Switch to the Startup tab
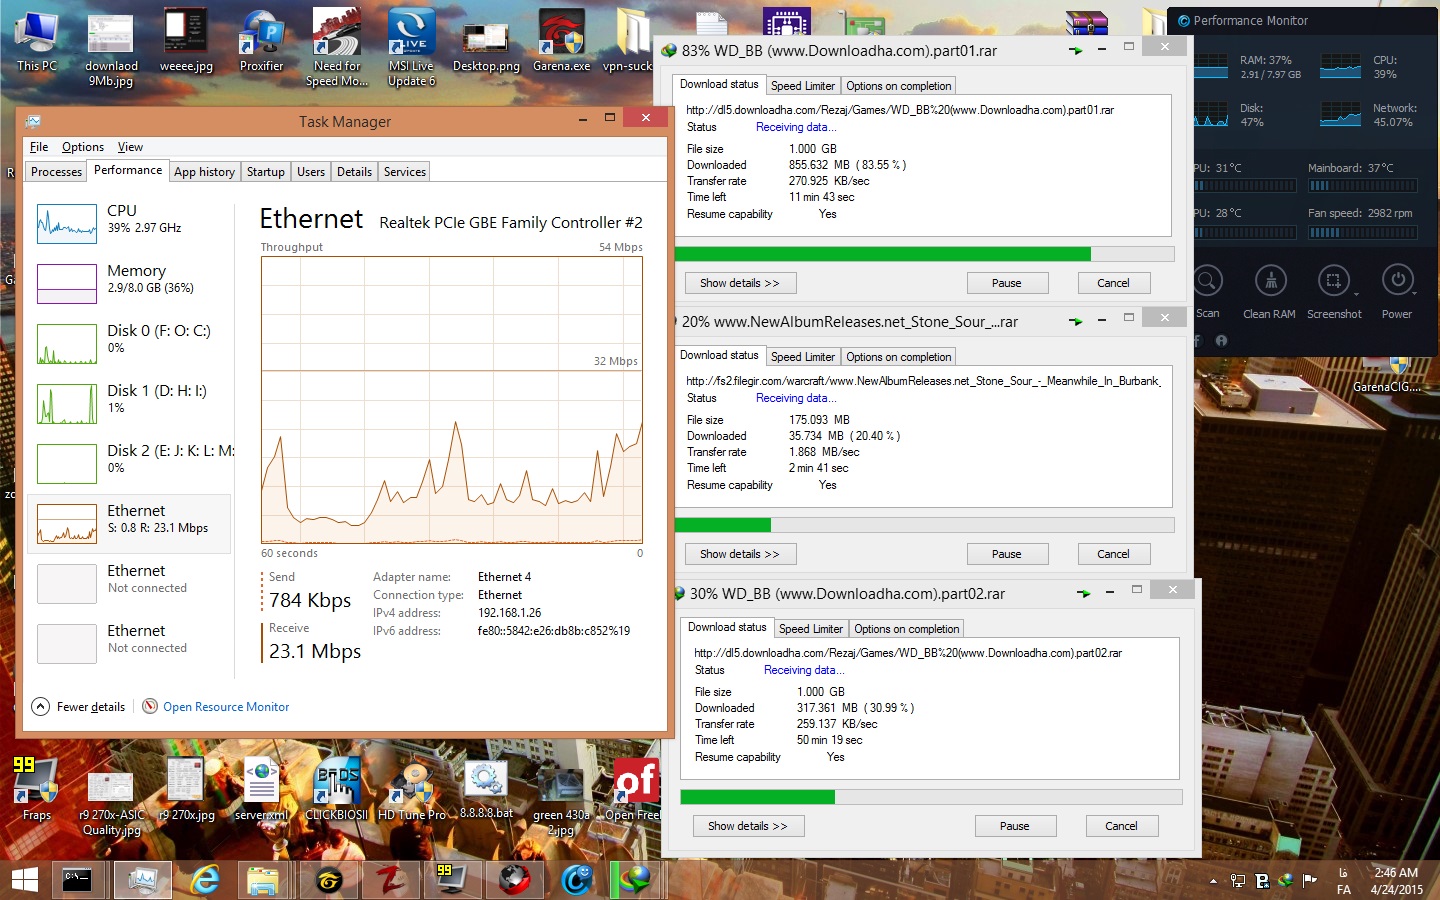 [266, 172]
